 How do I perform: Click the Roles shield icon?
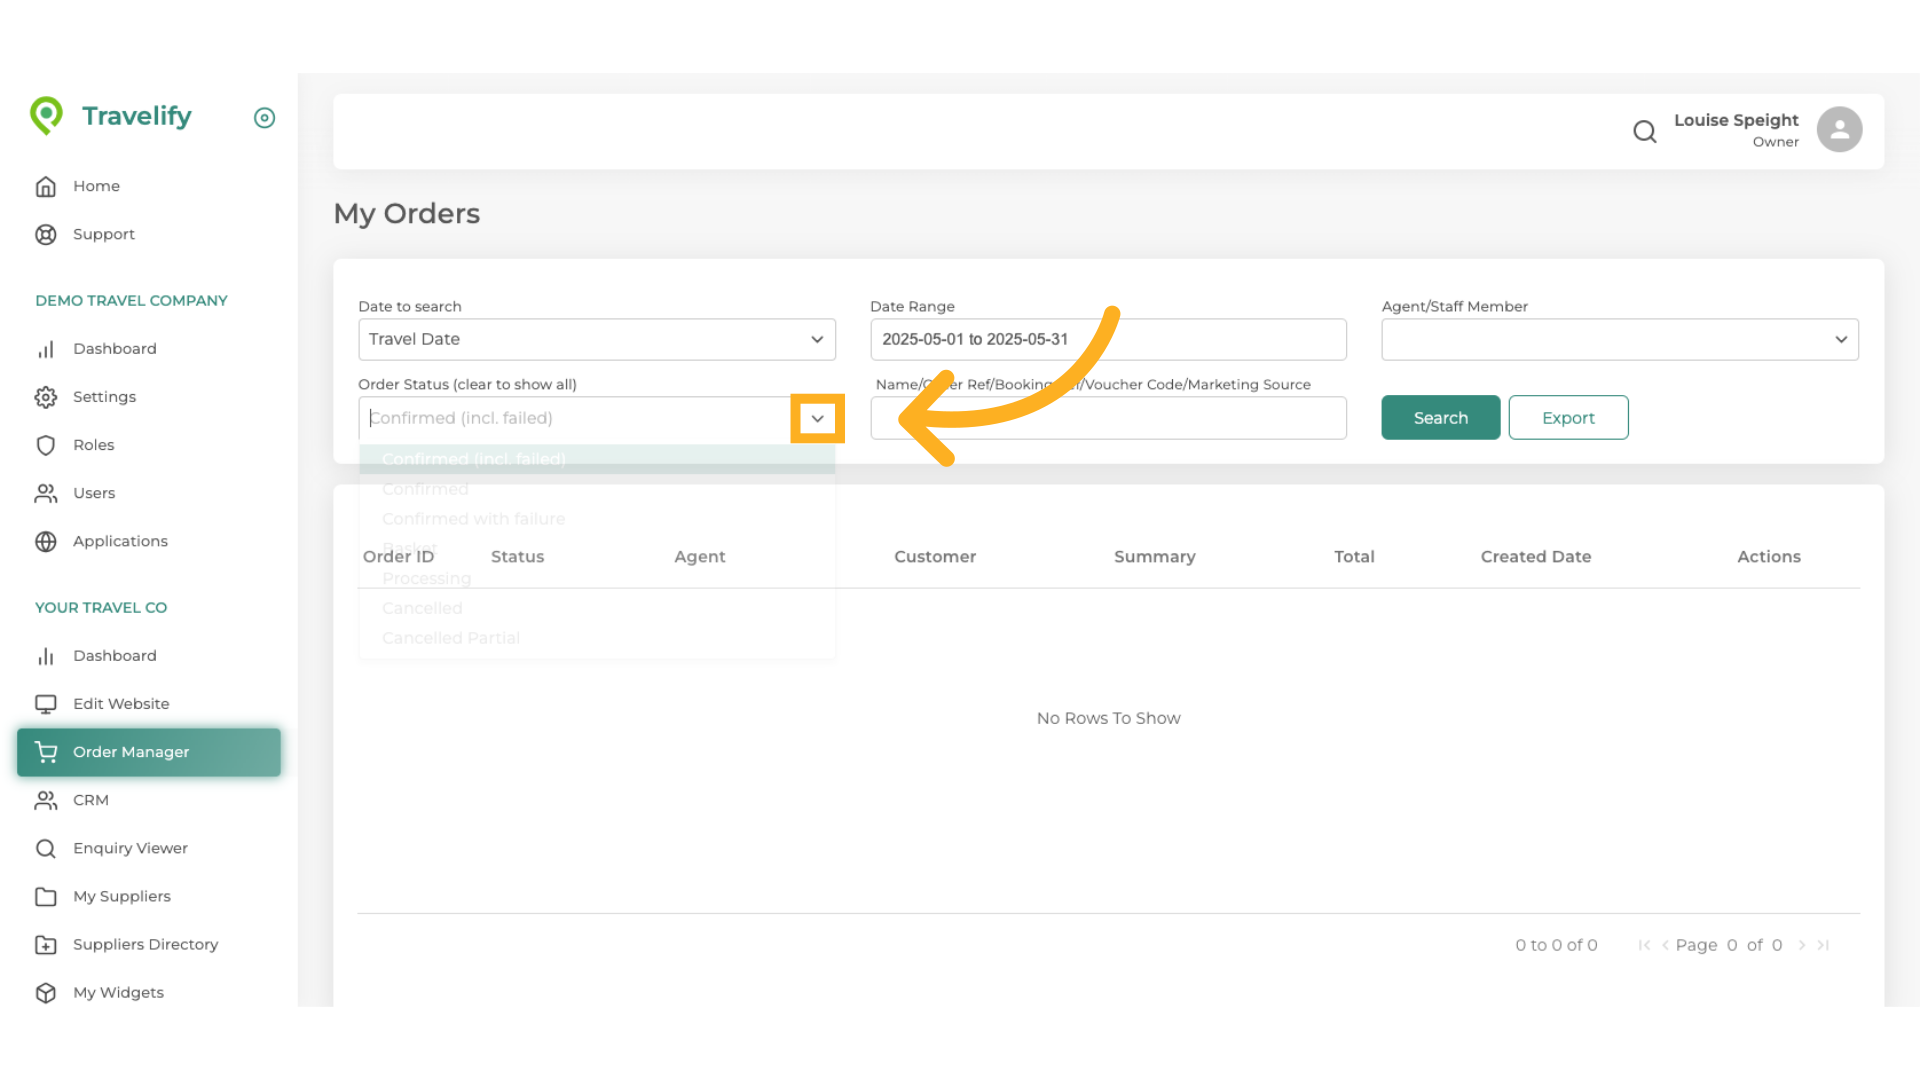[x=46, y=444]
